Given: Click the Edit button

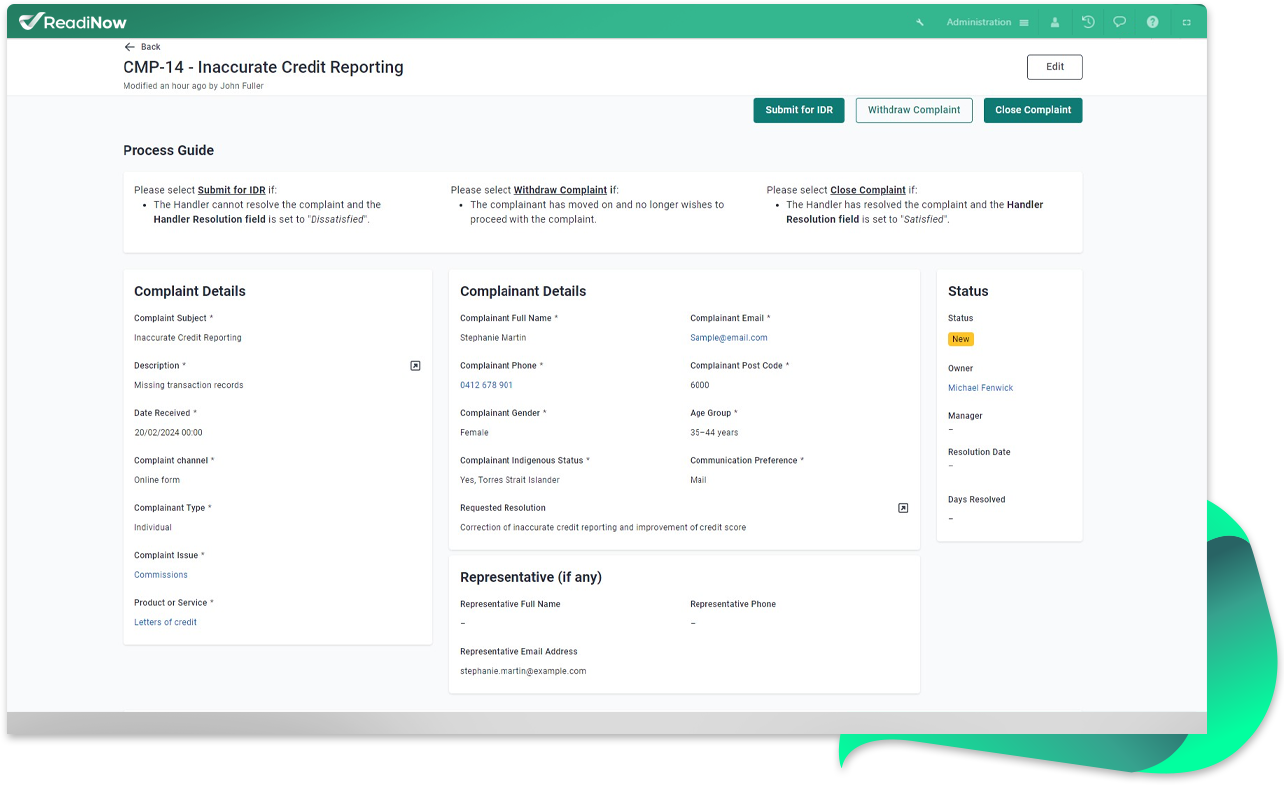Looking at the screenshot, I should pos(1054,67).
